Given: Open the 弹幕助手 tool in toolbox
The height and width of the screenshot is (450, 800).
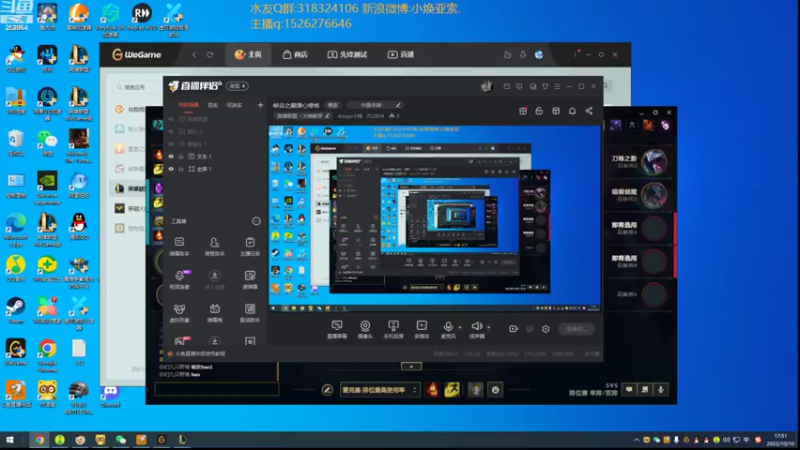Looking at the screenshot, I should [x=180, y=246].
